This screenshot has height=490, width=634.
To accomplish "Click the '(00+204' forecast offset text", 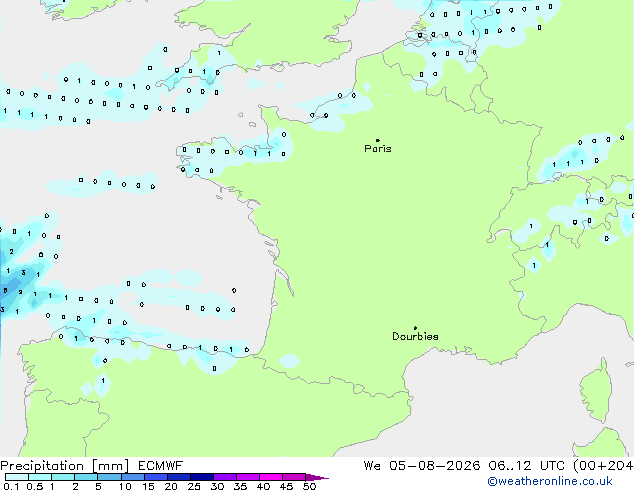I will pos(603,466).
